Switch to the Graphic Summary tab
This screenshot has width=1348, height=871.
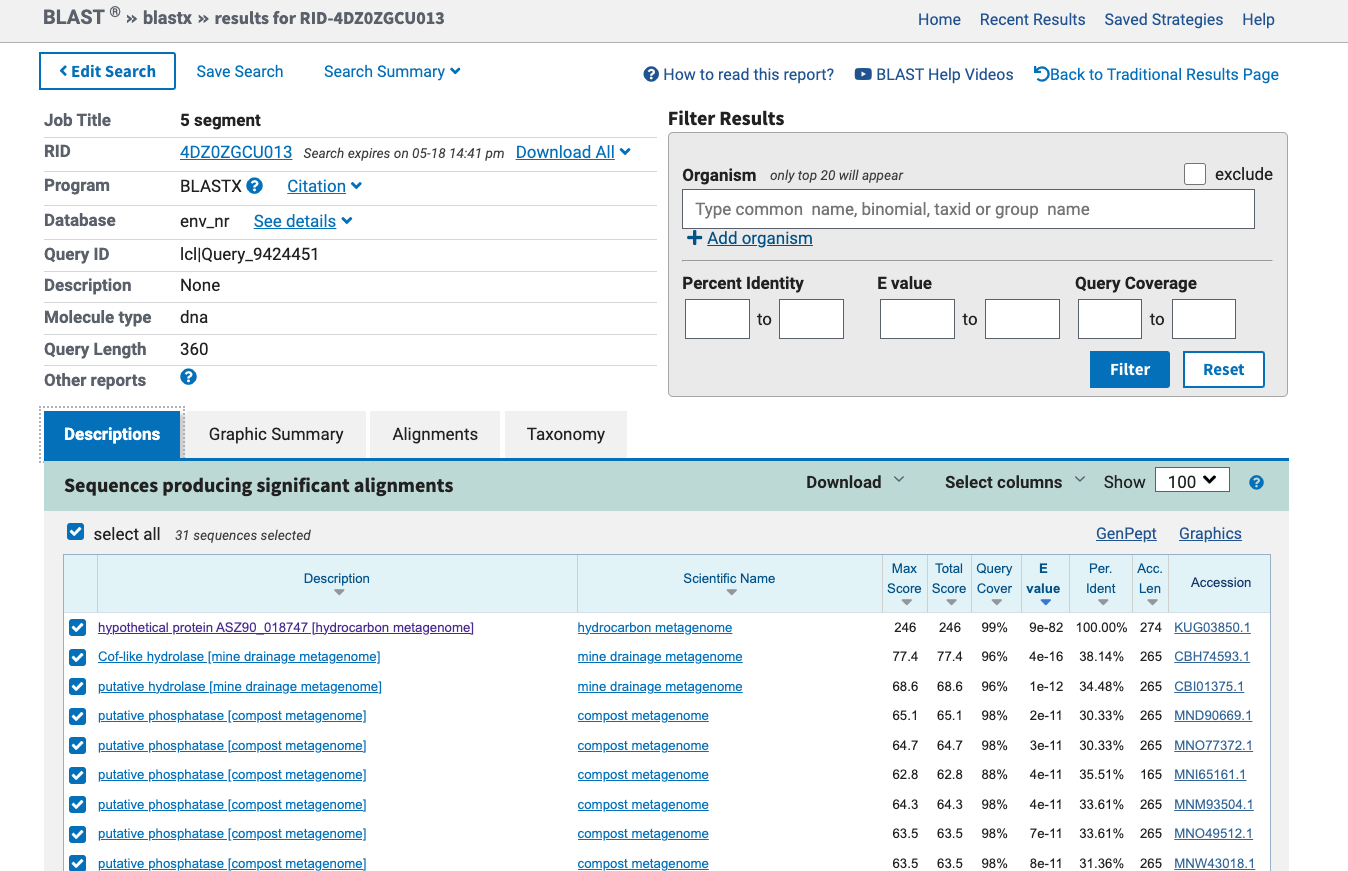coord(276,434)
